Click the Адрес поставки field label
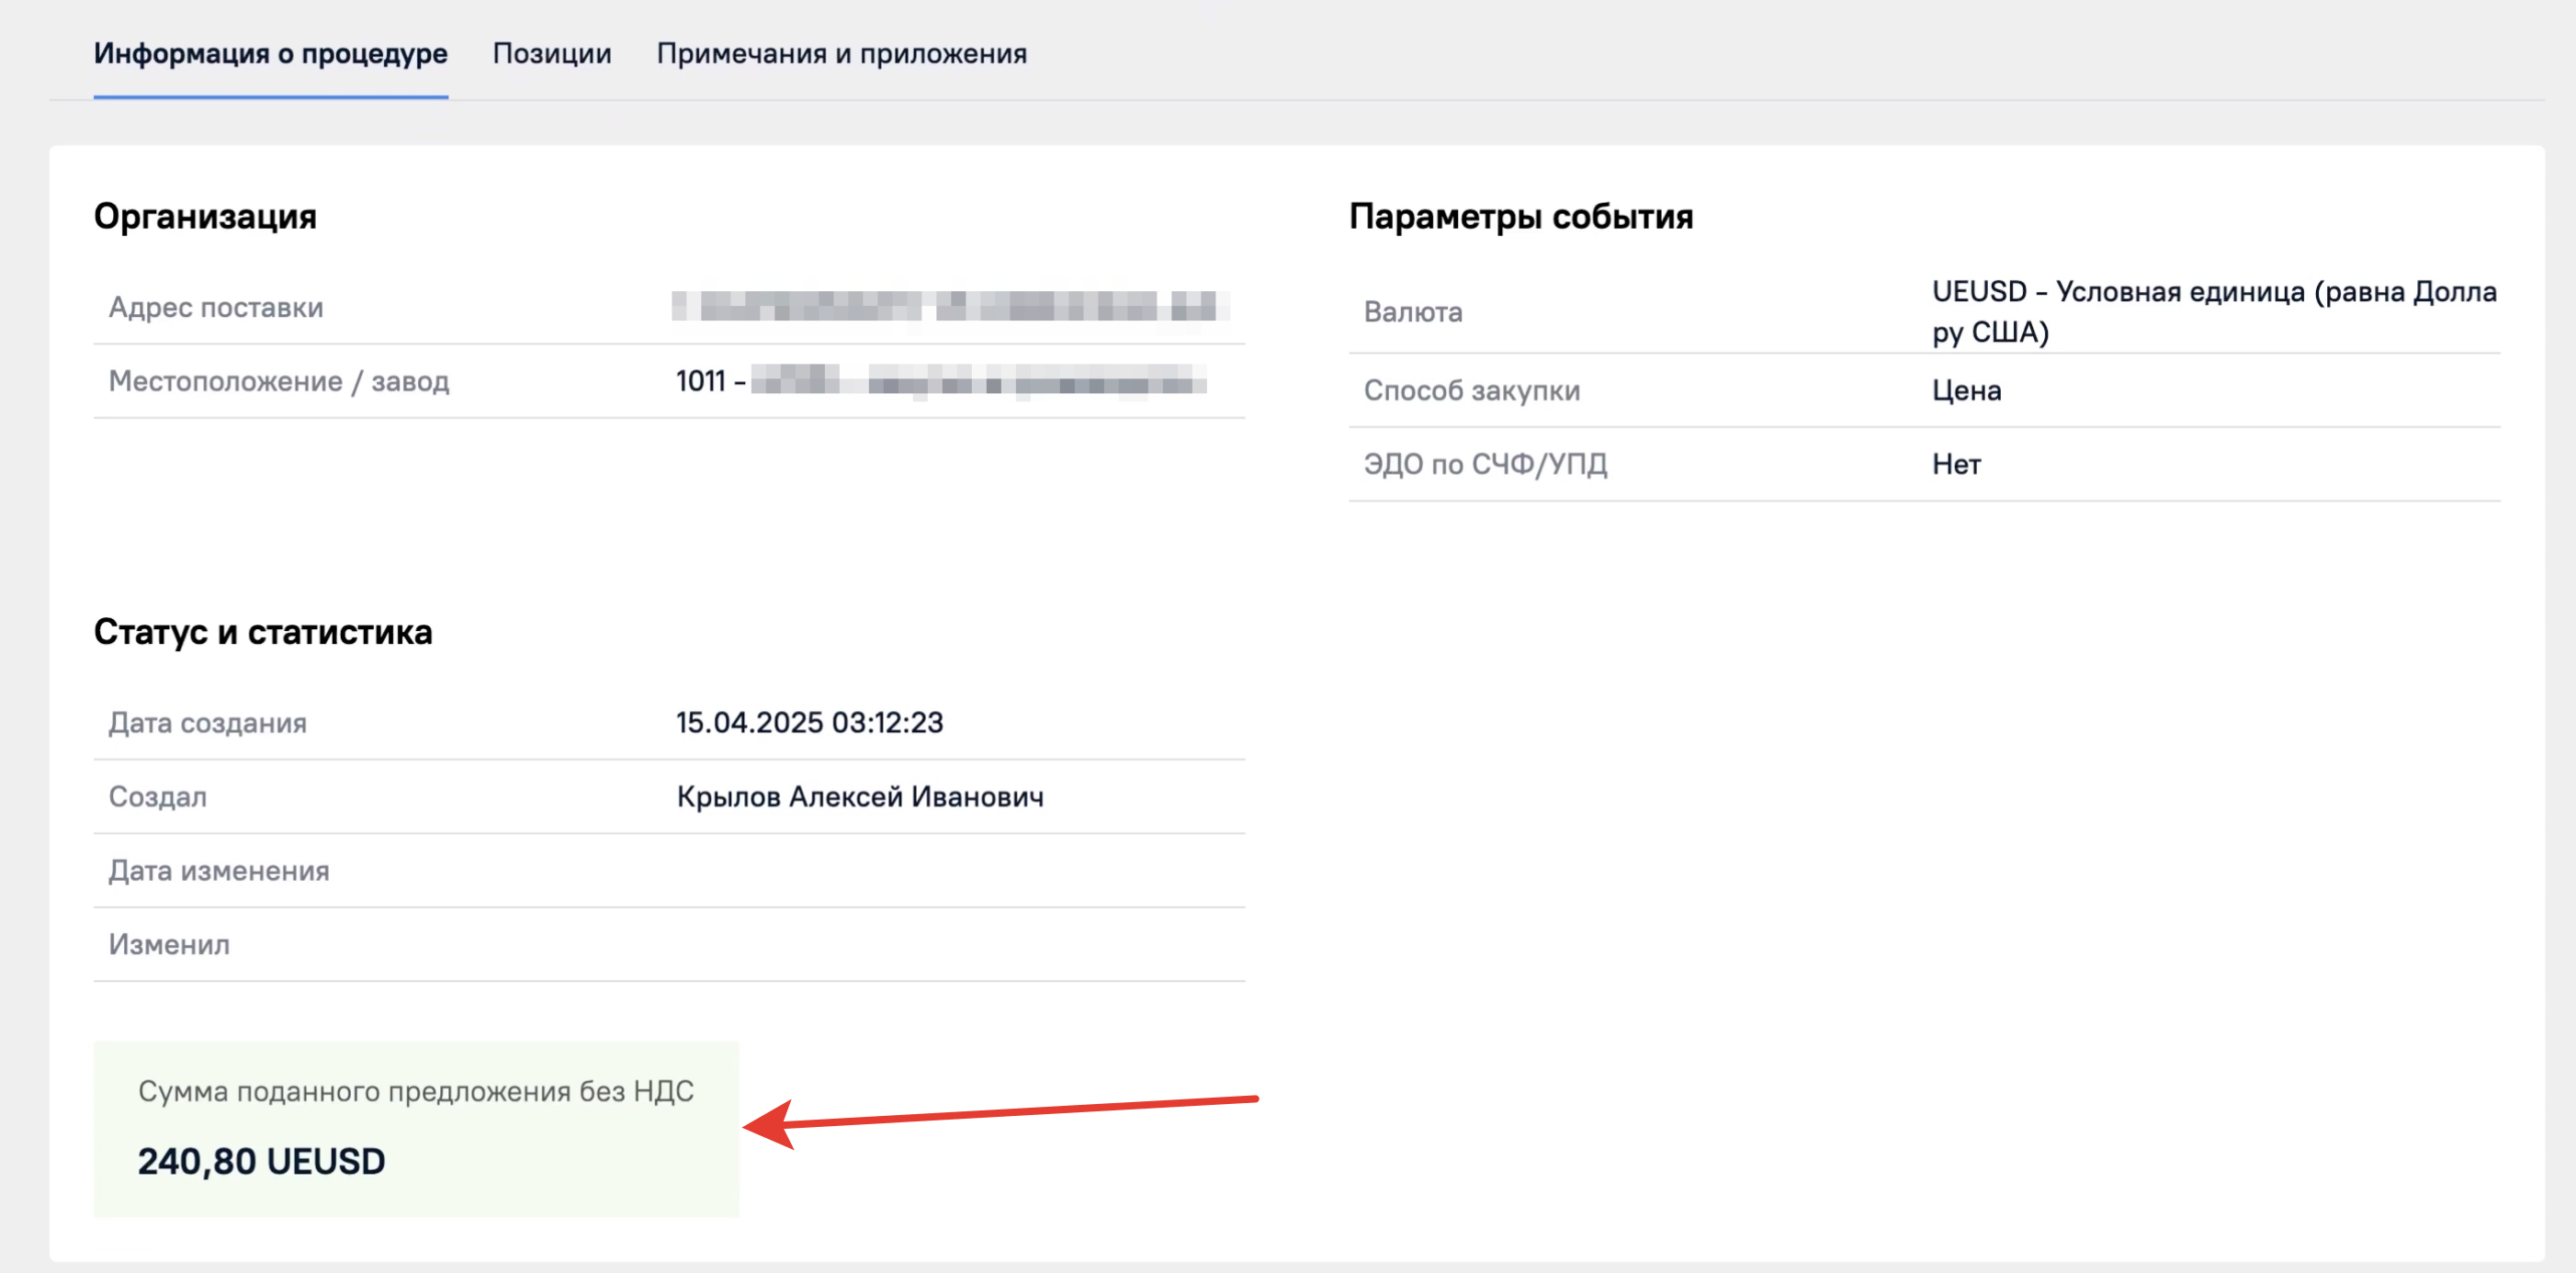 (x=216, y=307)
